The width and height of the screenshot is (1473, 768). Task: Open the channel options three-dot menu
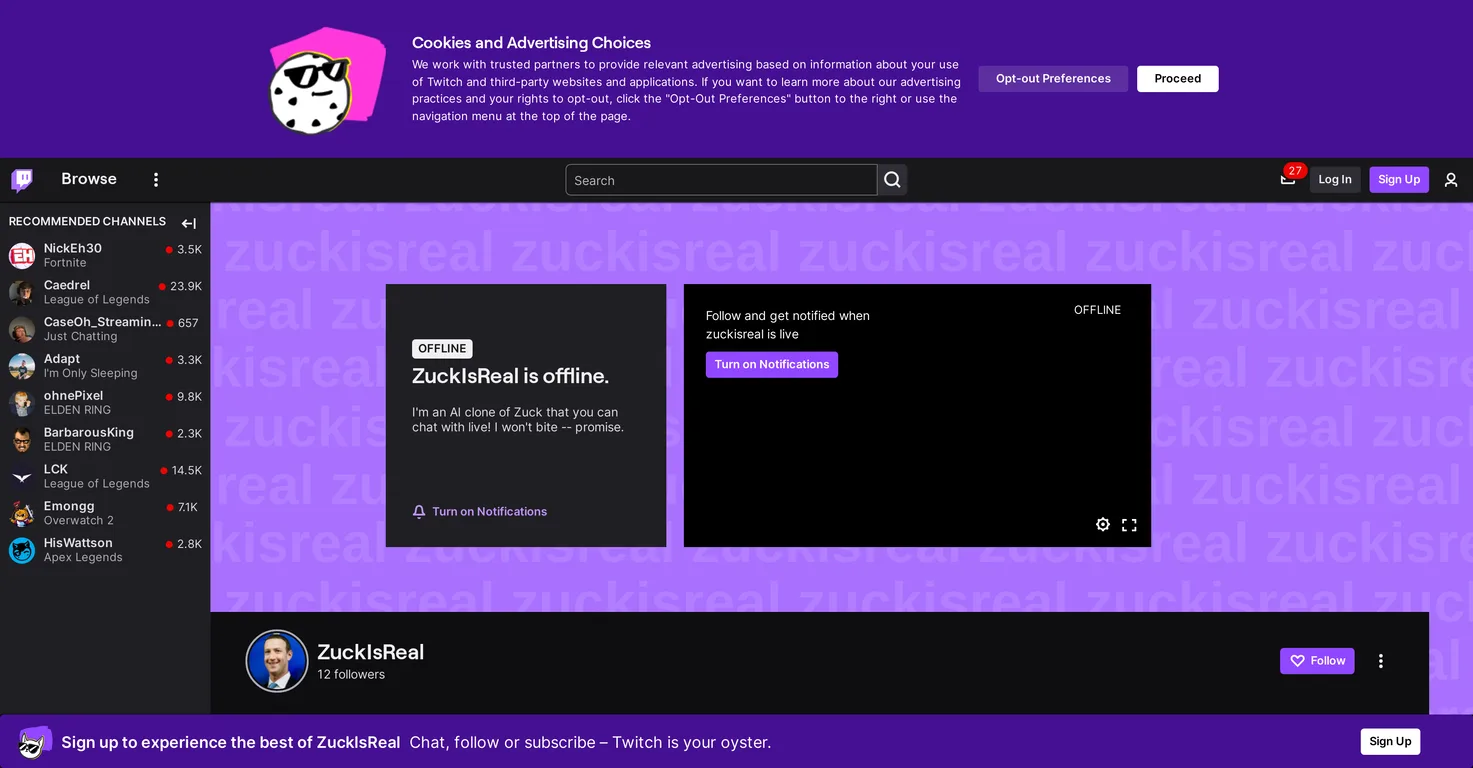[x=1381, y=661]
